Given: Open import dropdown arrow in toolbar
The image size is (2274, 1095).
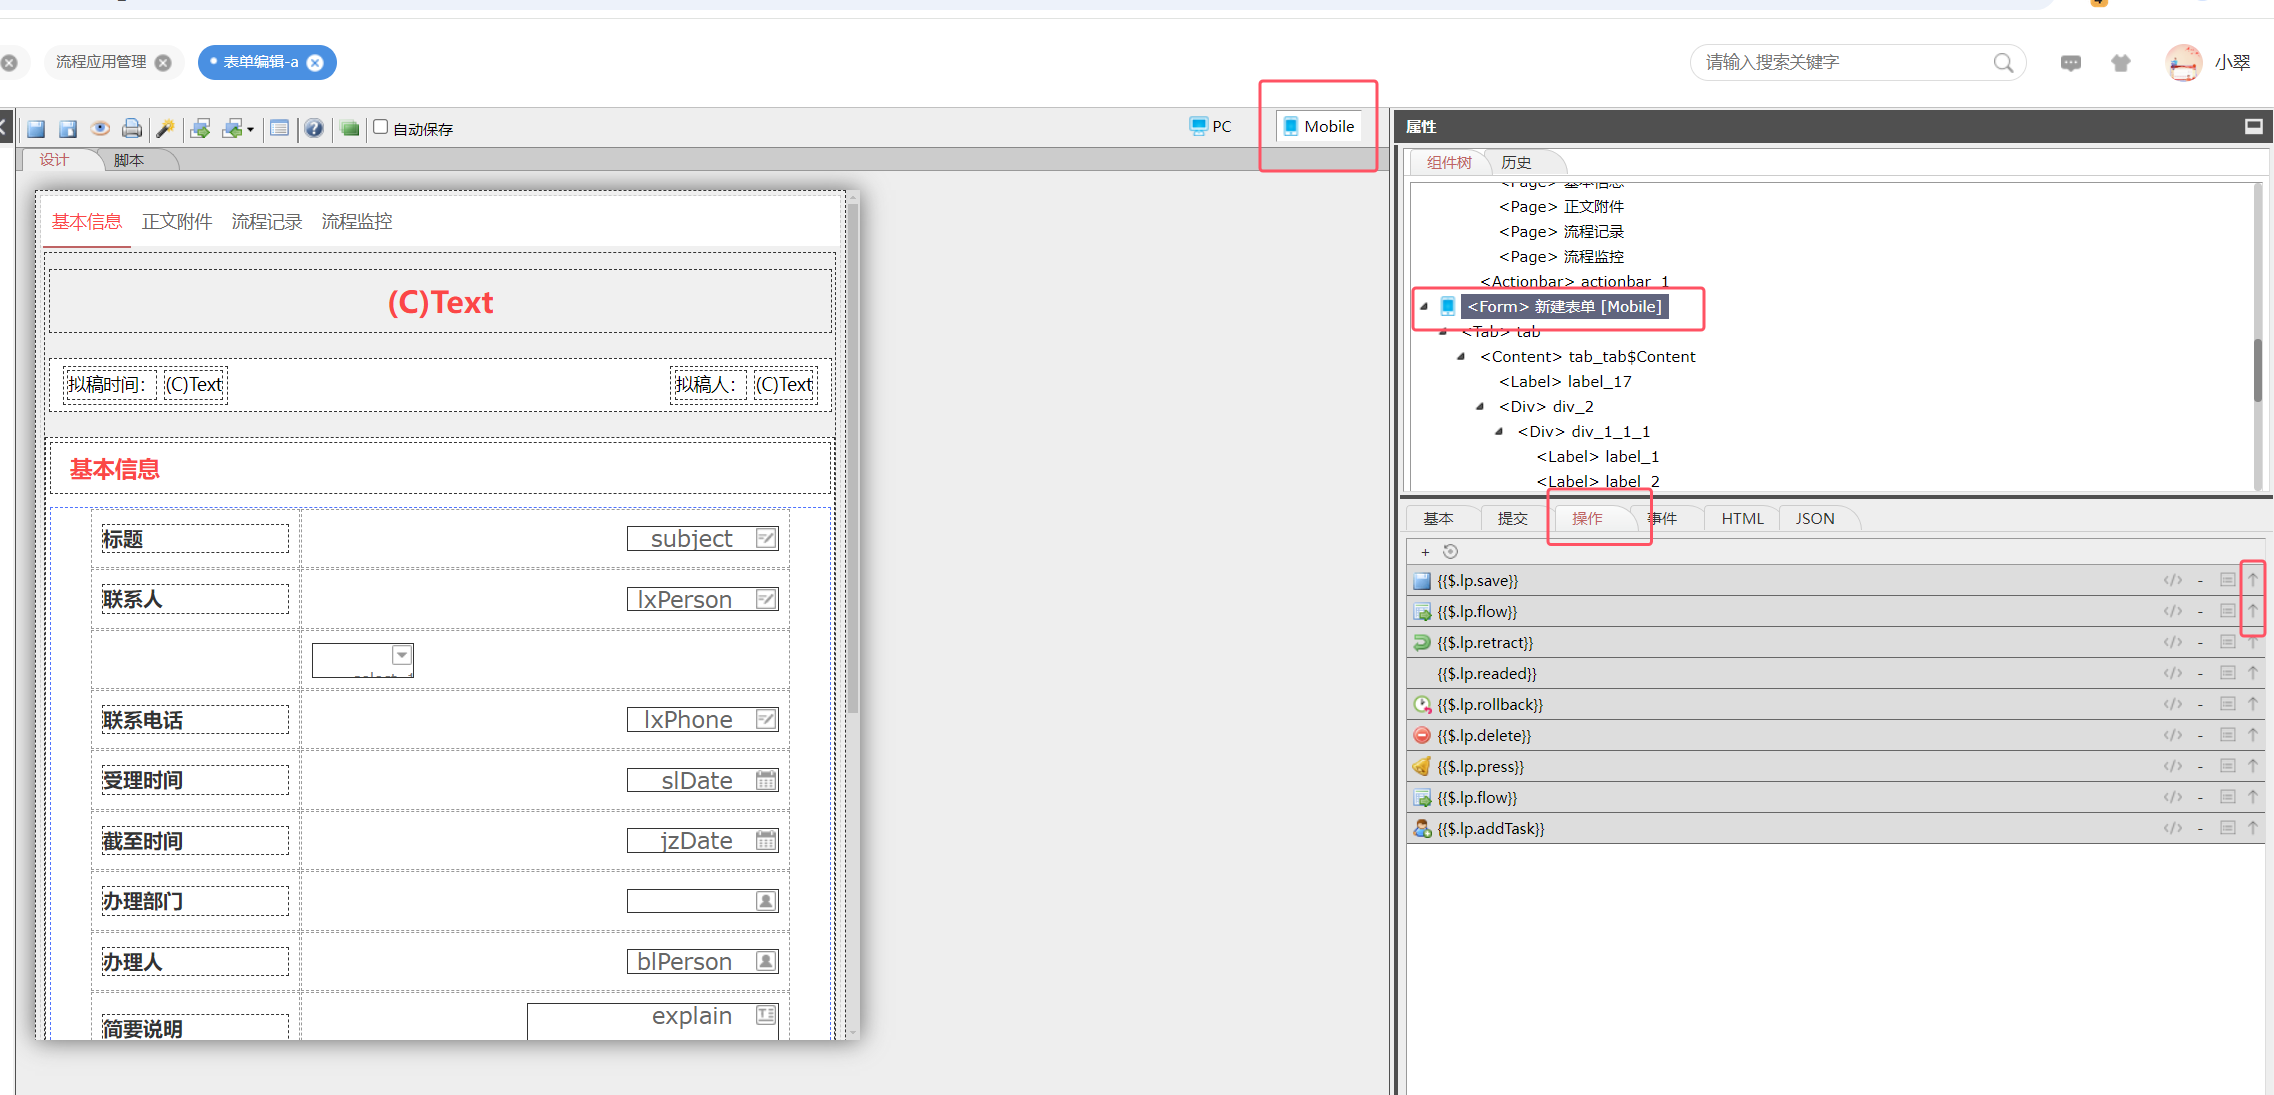Looking at the screenshot, I should point(250,129).
